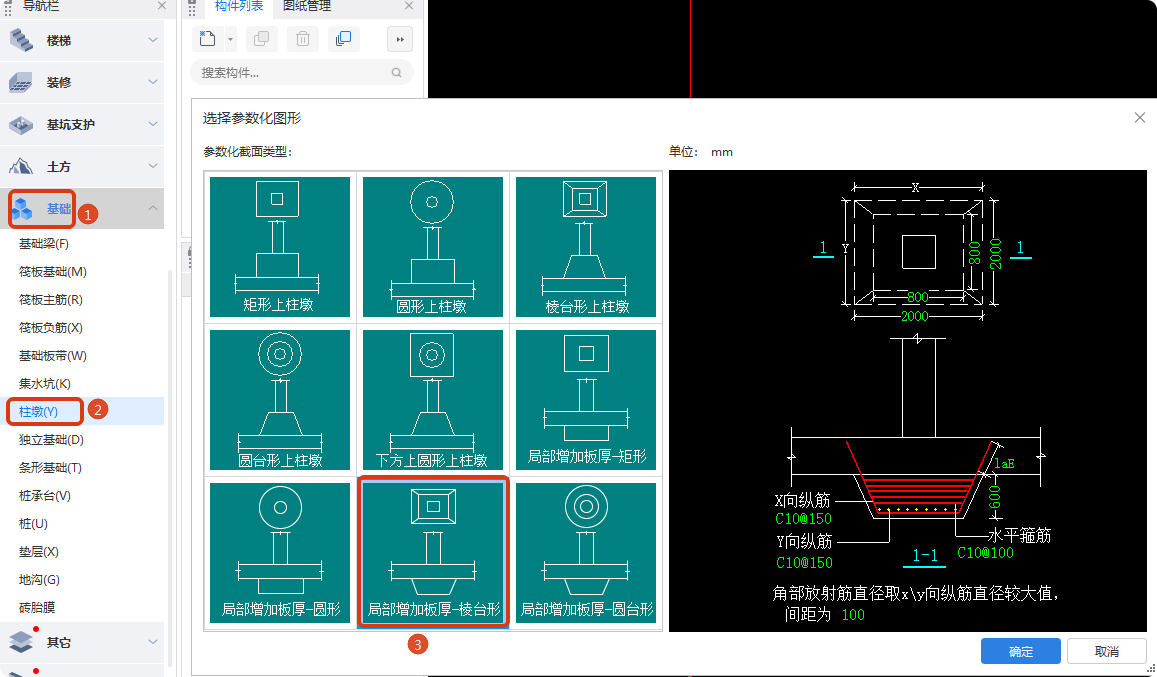Choose the 圆形上柱墩 section thumbnail
The image size is (1157, 677).
coord(432,247)
